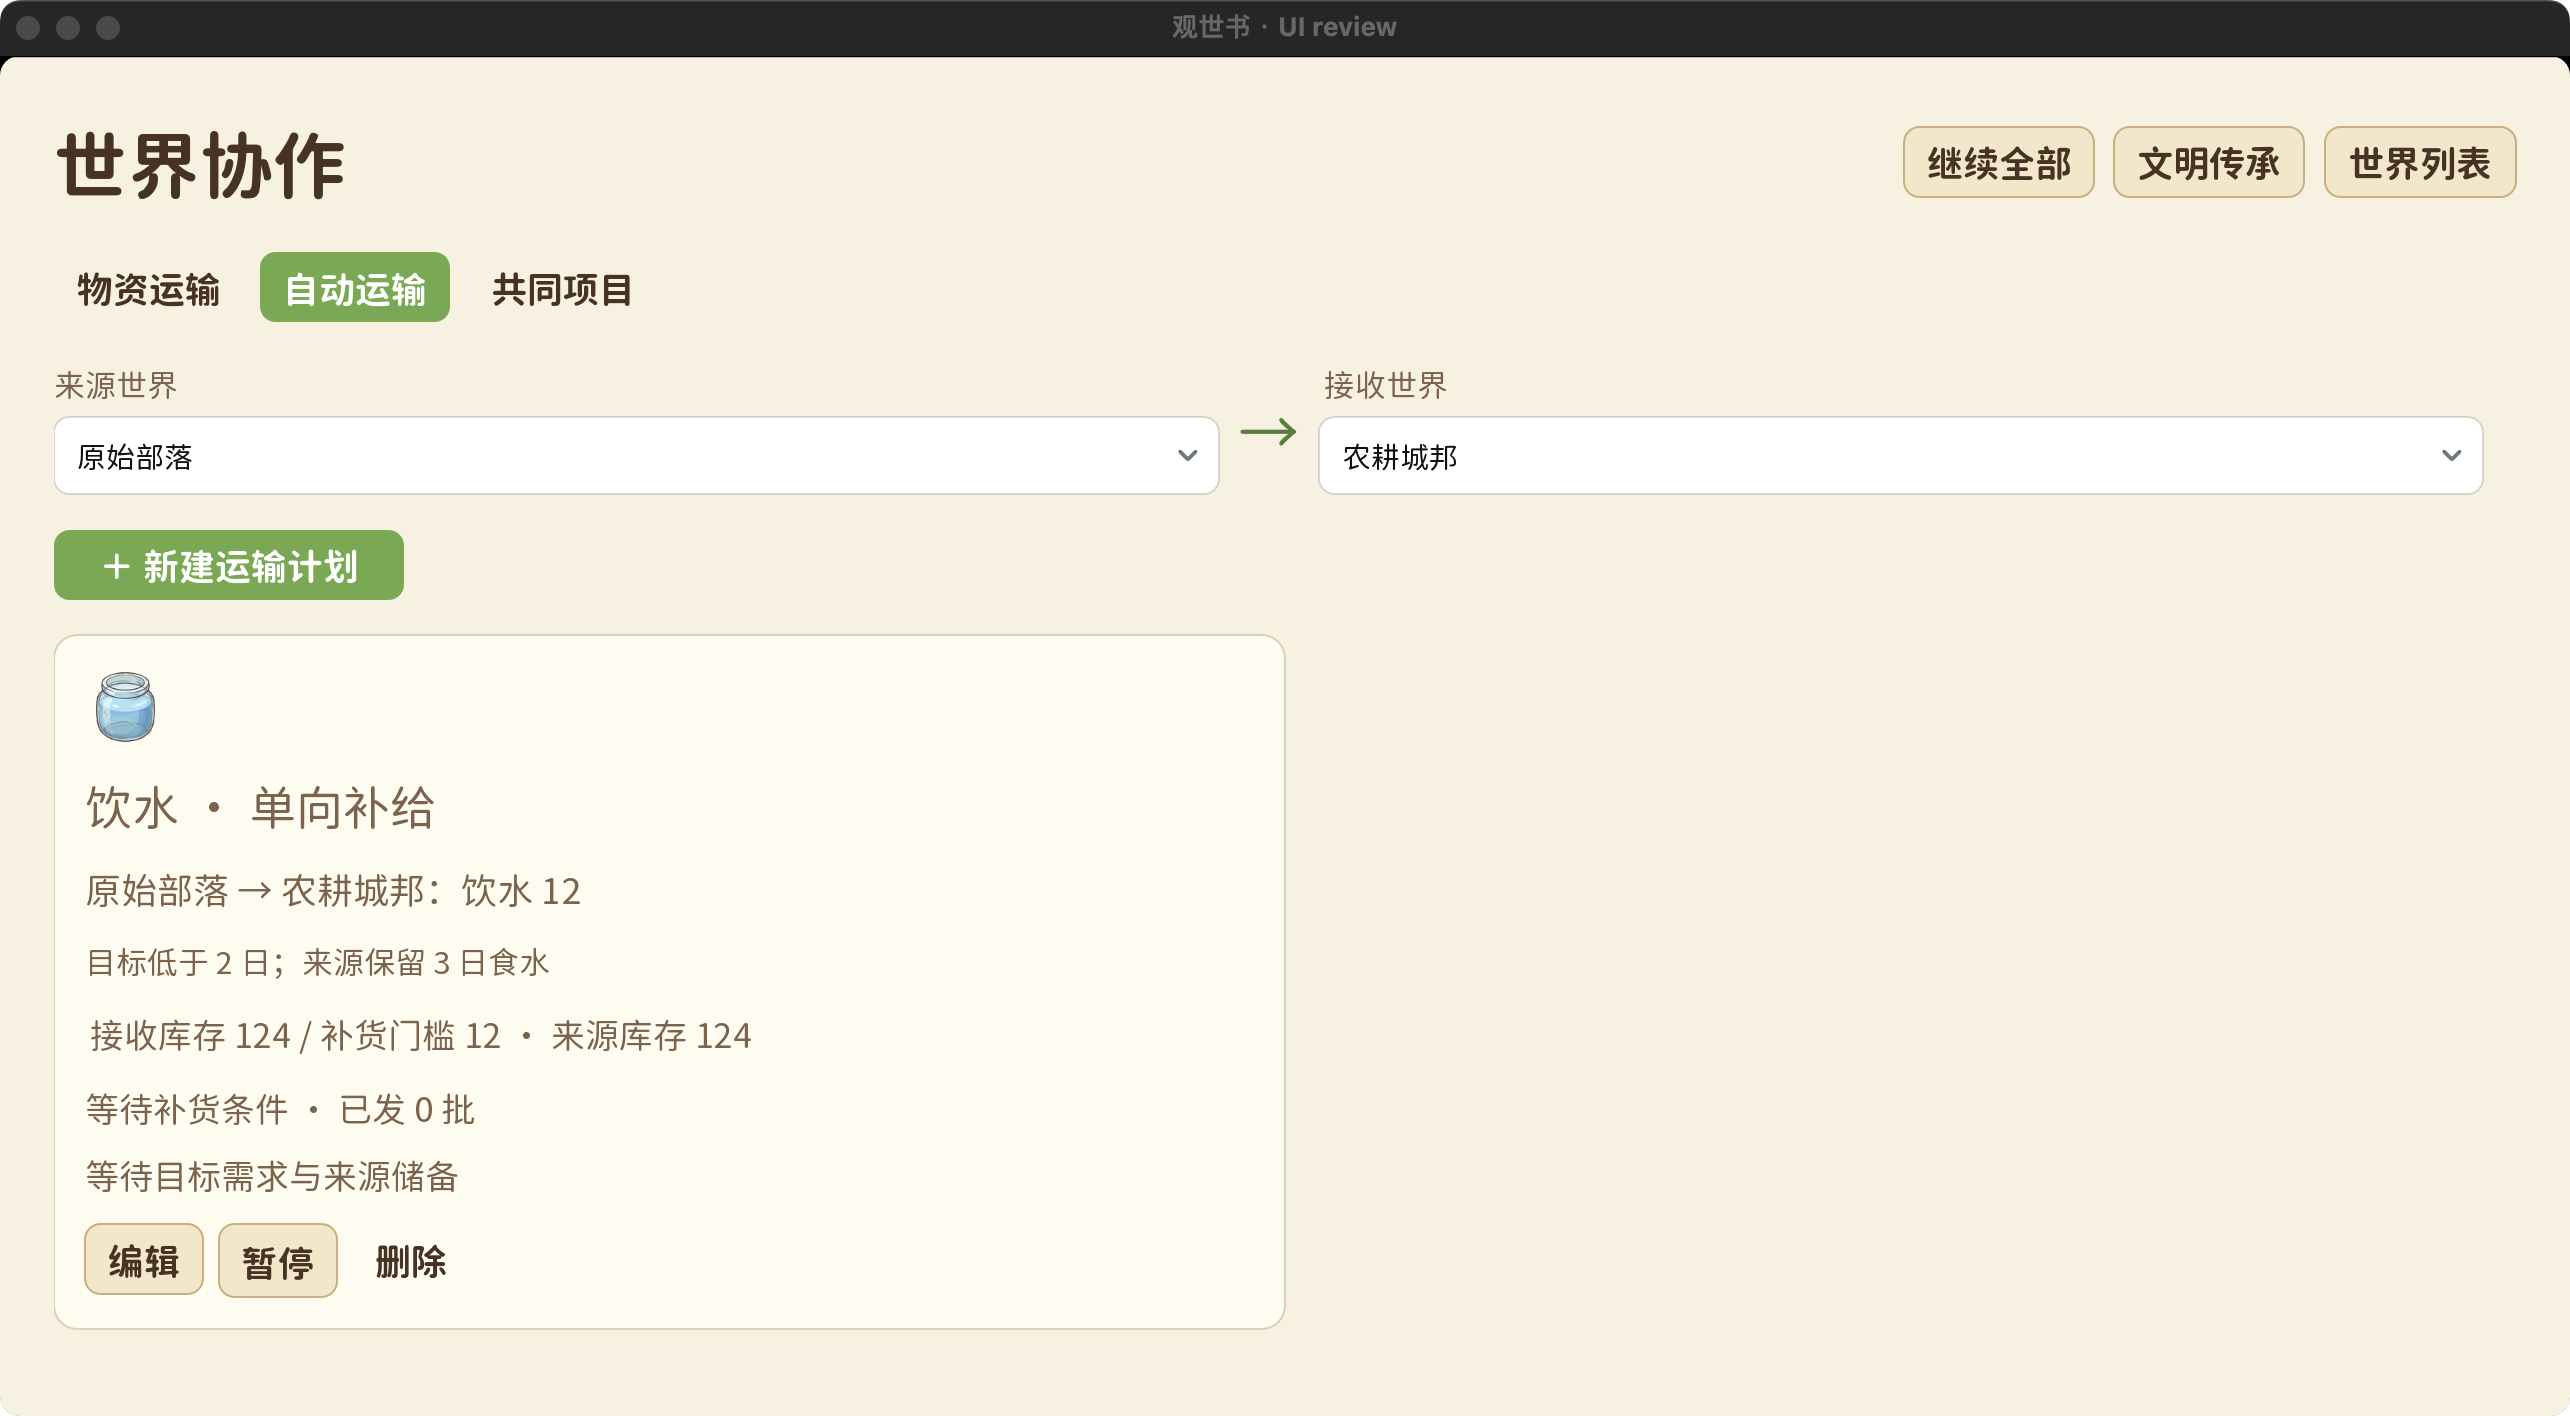Select the 自动运输 tab
Screen dimensions: 2570x1416
coord(355,289)
